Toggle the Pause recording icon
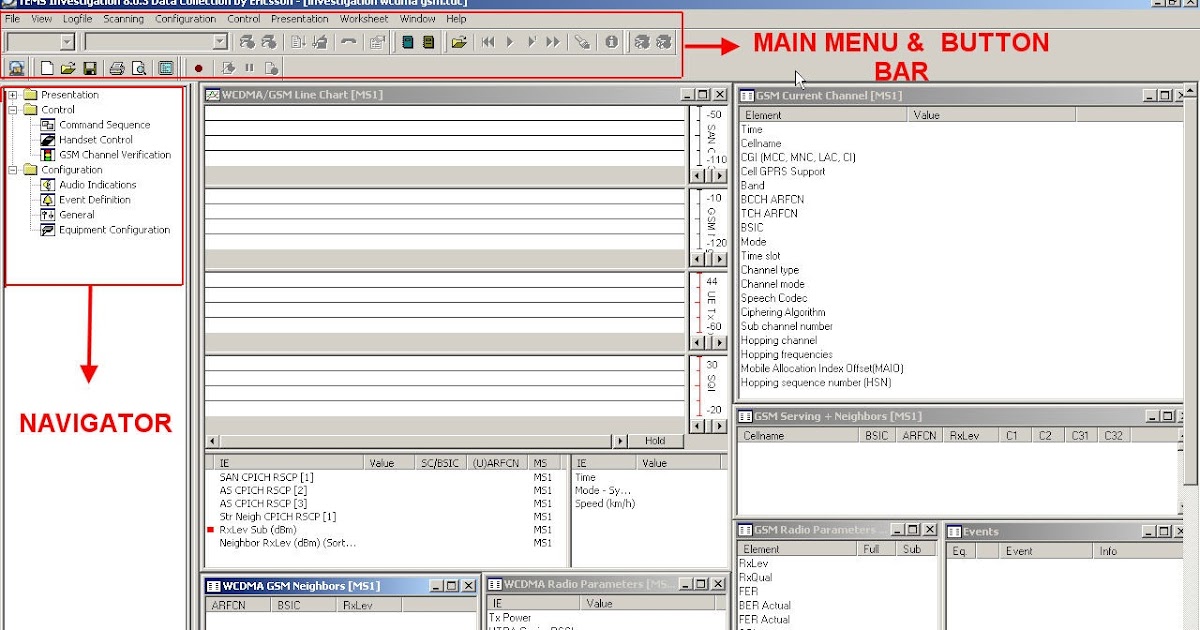 [249, 68]
